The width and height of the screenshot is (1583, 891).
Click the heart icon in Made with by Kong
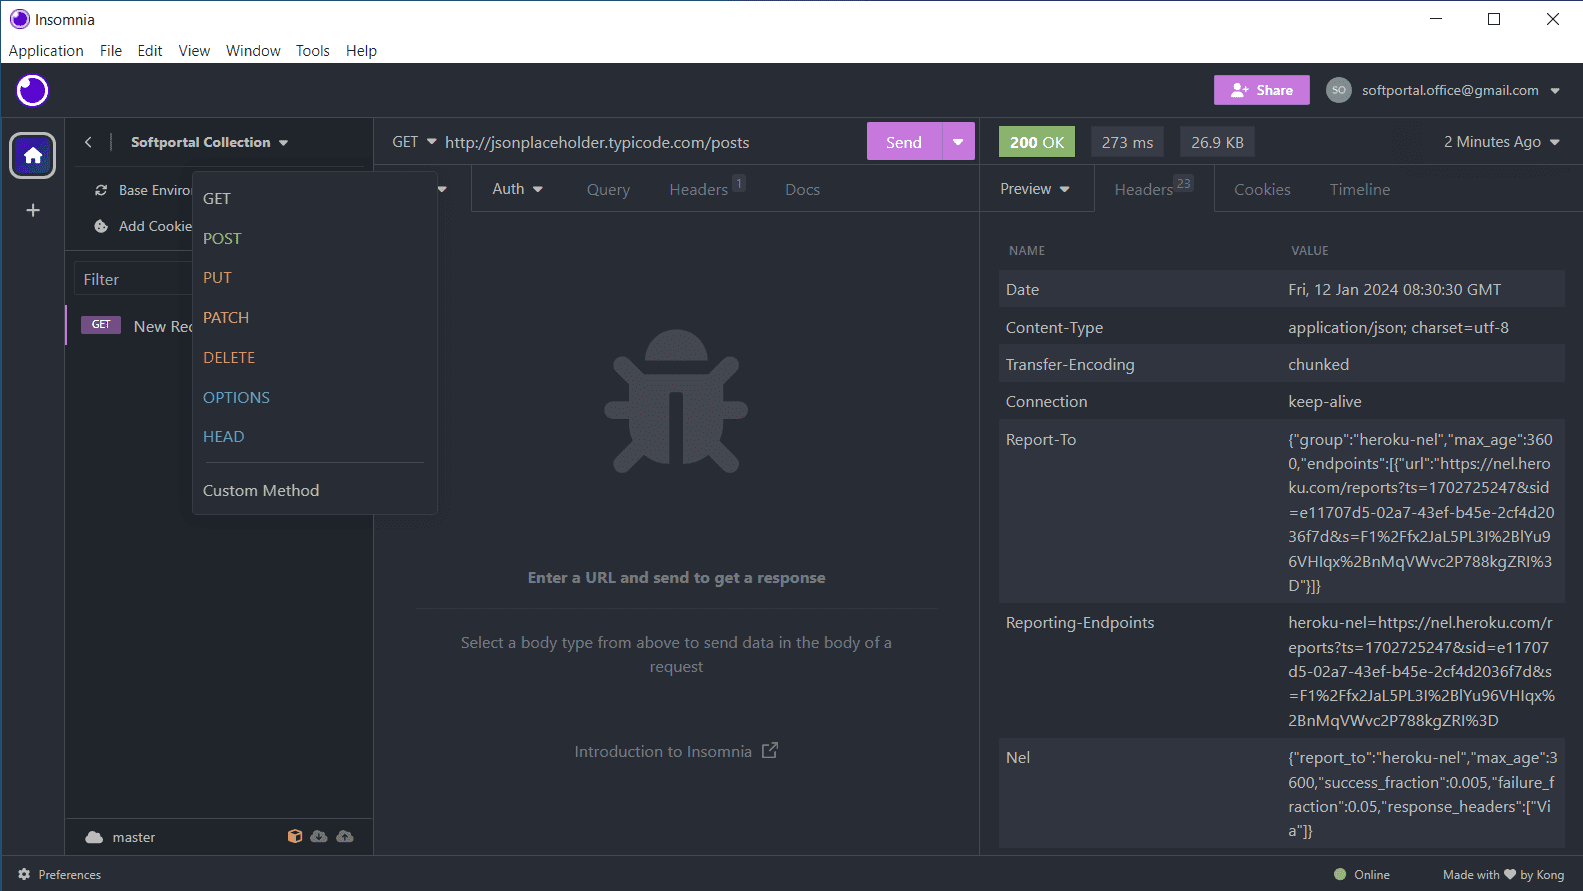point(1510,874)
